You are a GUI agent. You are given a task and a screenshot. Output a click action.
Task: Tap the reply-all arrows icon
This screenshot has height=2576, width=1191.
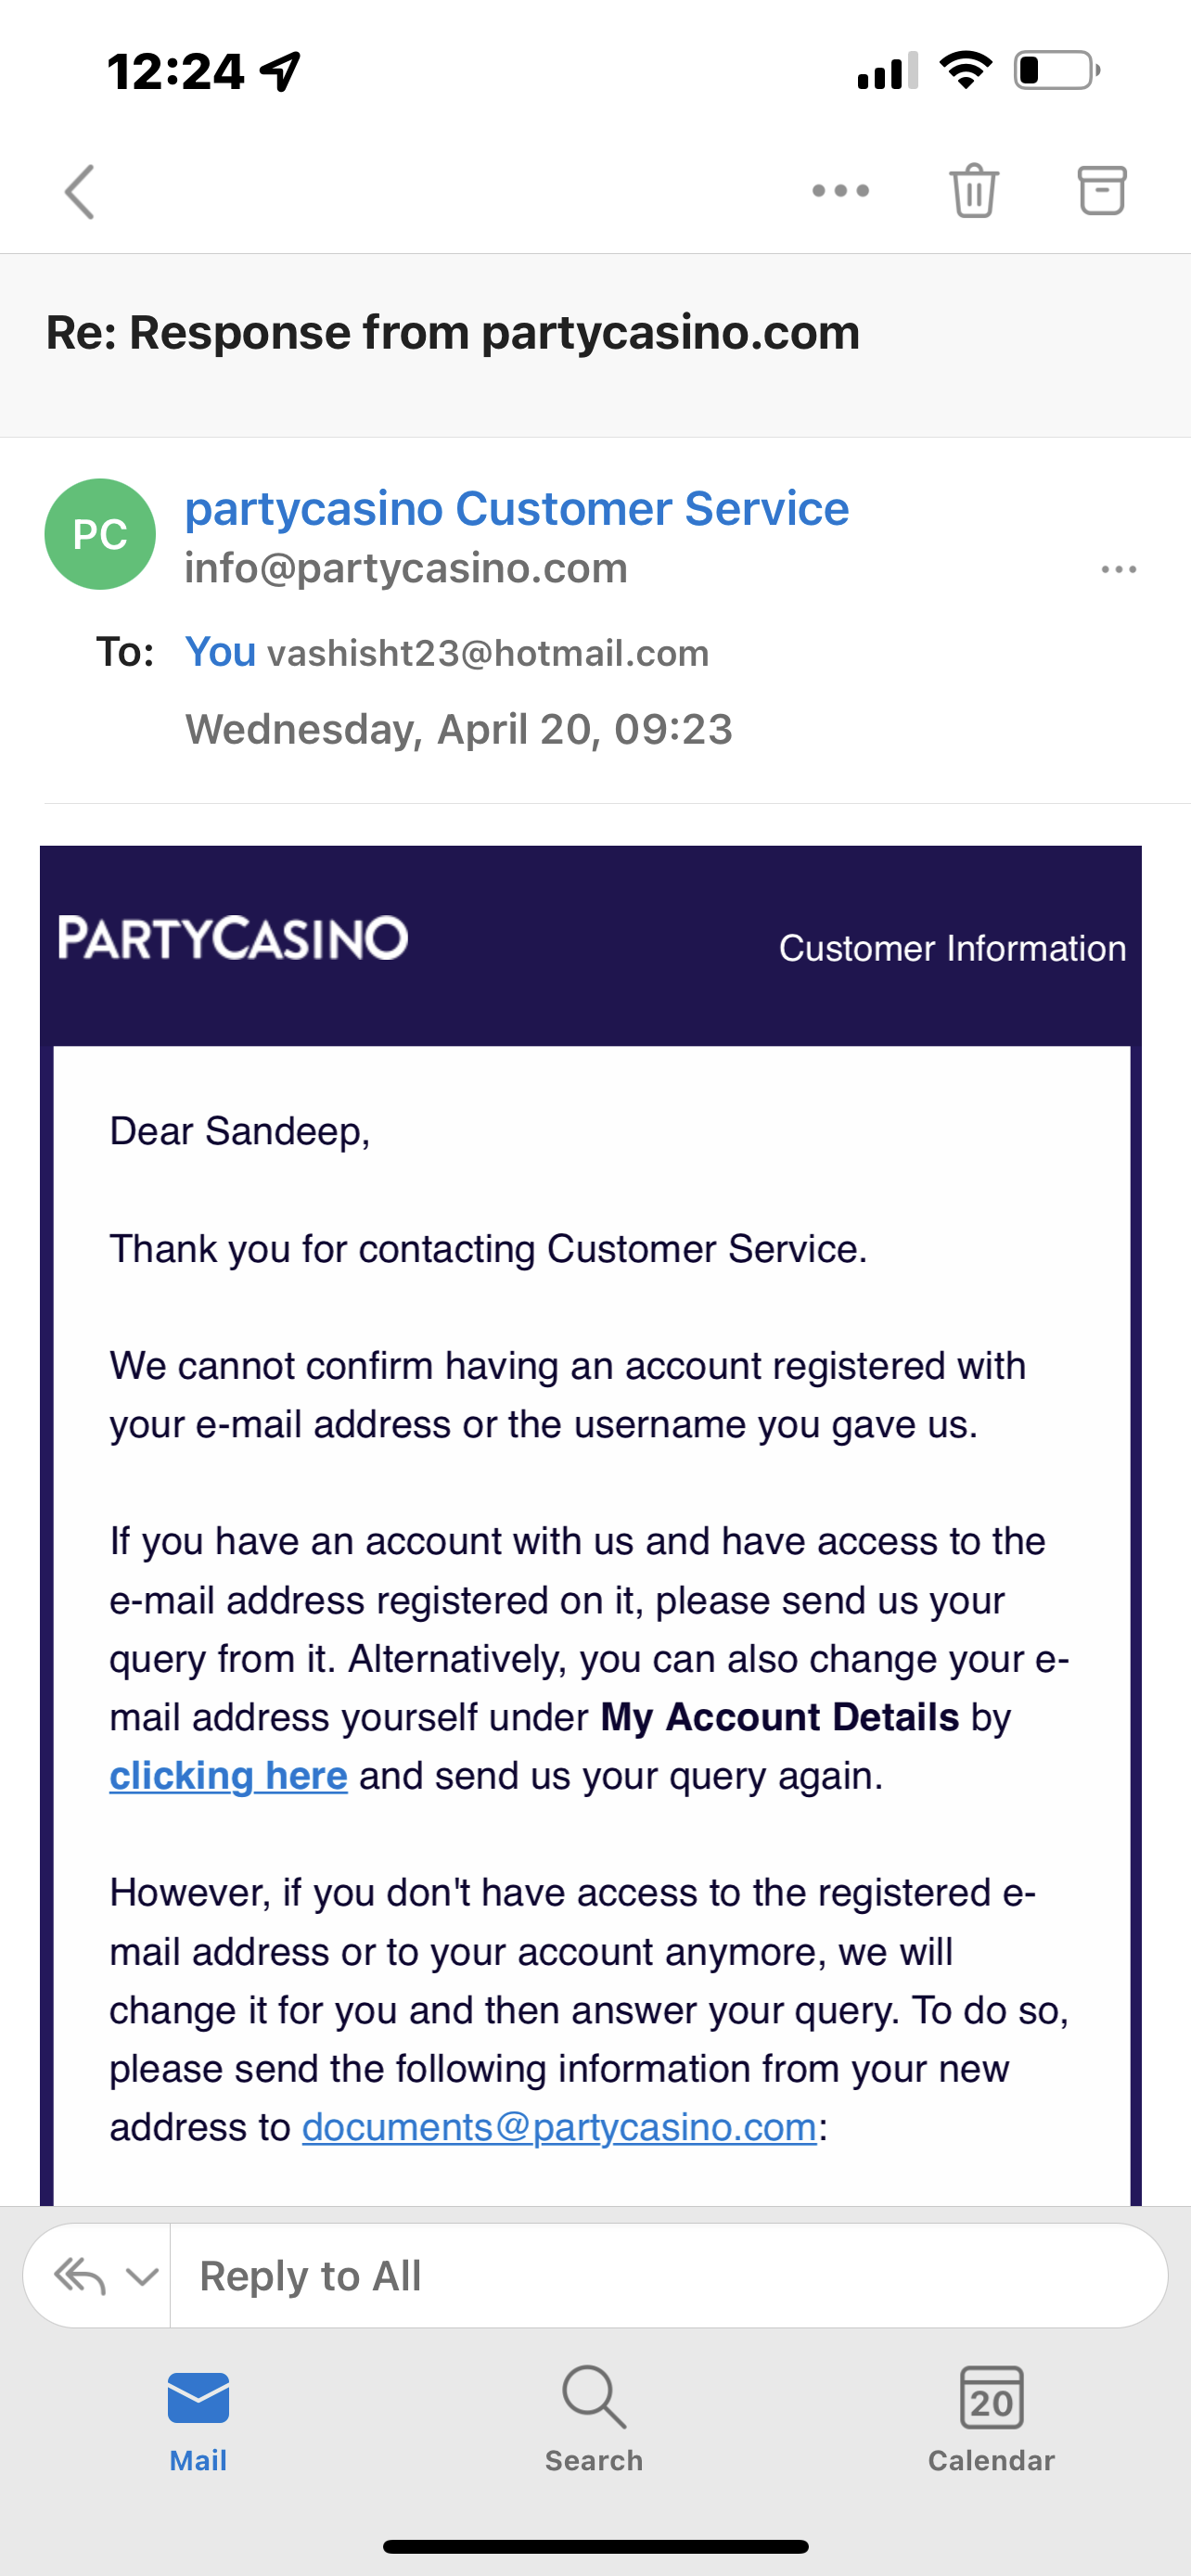(79, 2276)
